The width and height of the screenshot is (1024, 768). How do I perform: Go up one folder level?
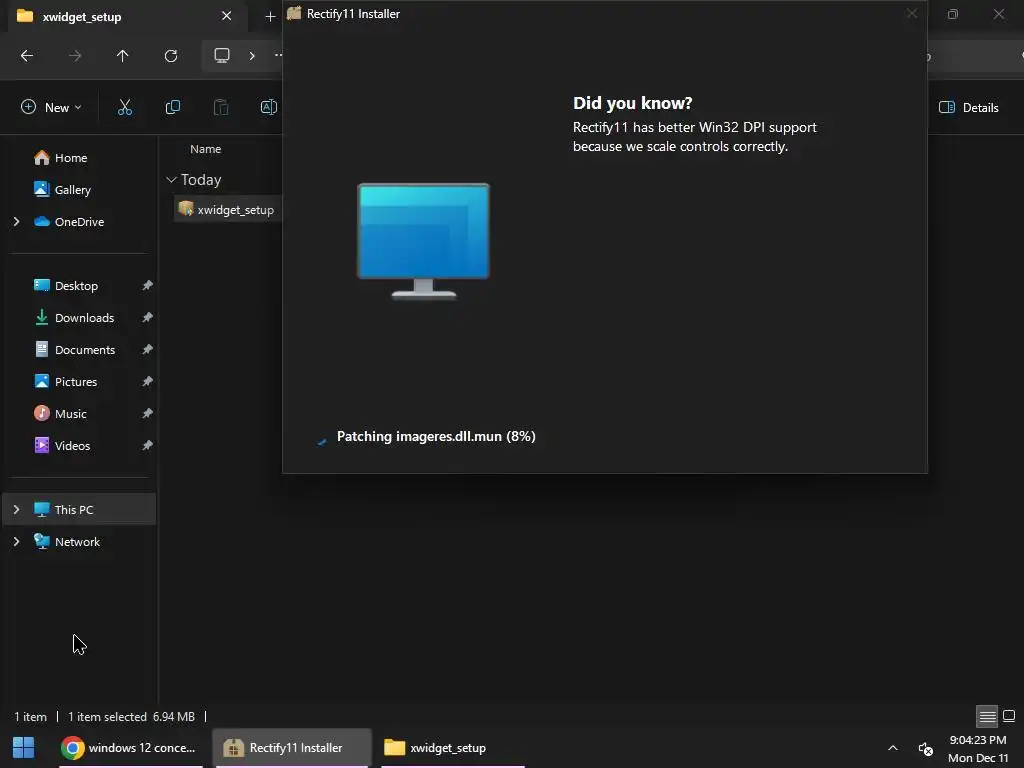pos(123,56)
